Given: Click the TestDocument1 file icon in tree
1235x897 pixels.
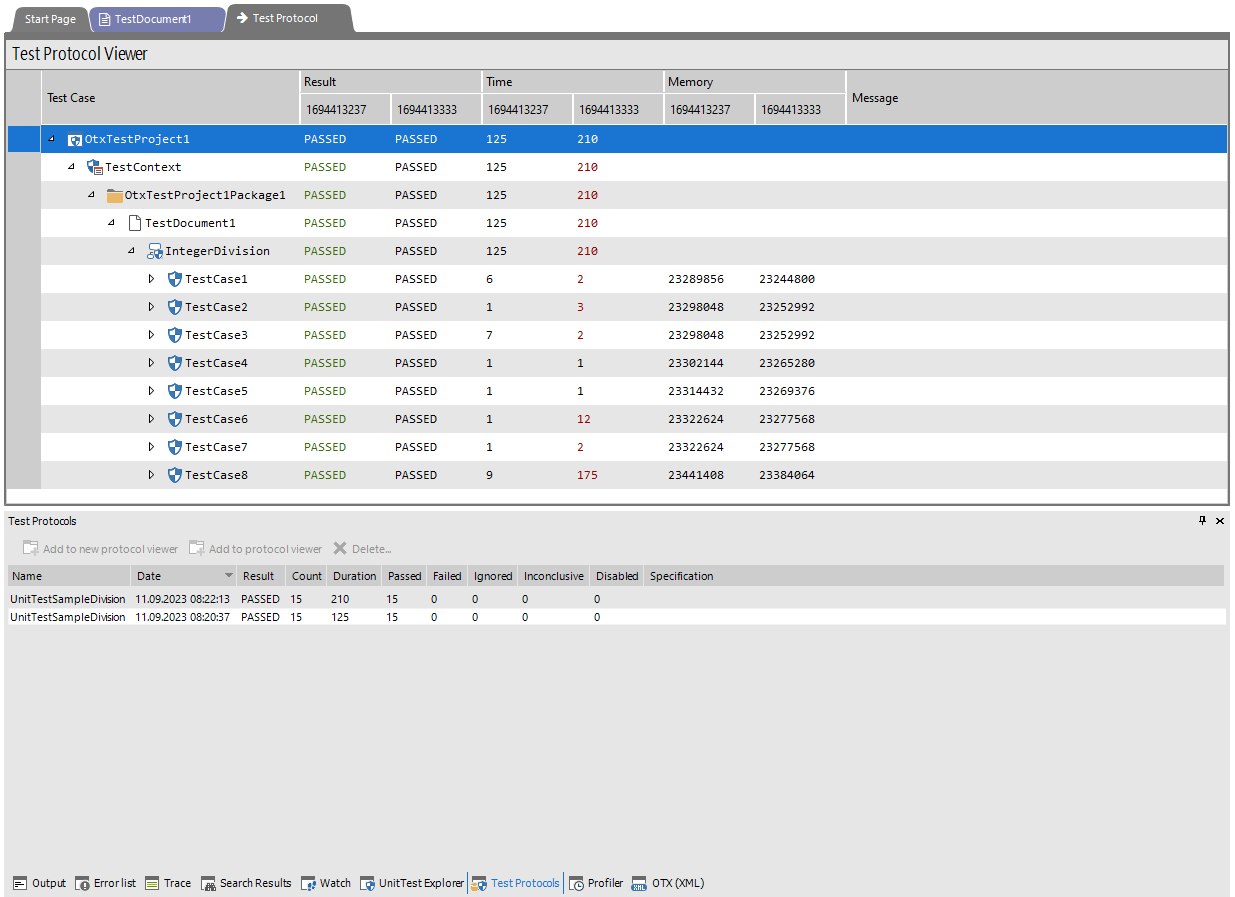Looking at the screenshot, I should (x=135, y=224).
